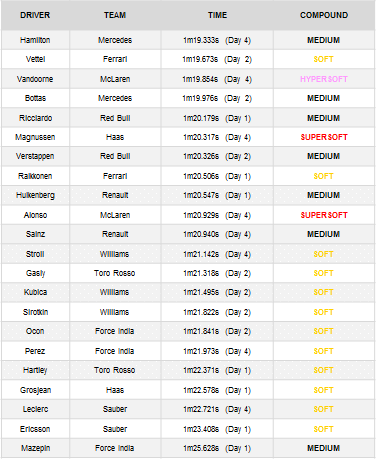Click the DRIVER column header

click(x=35, y=15)
